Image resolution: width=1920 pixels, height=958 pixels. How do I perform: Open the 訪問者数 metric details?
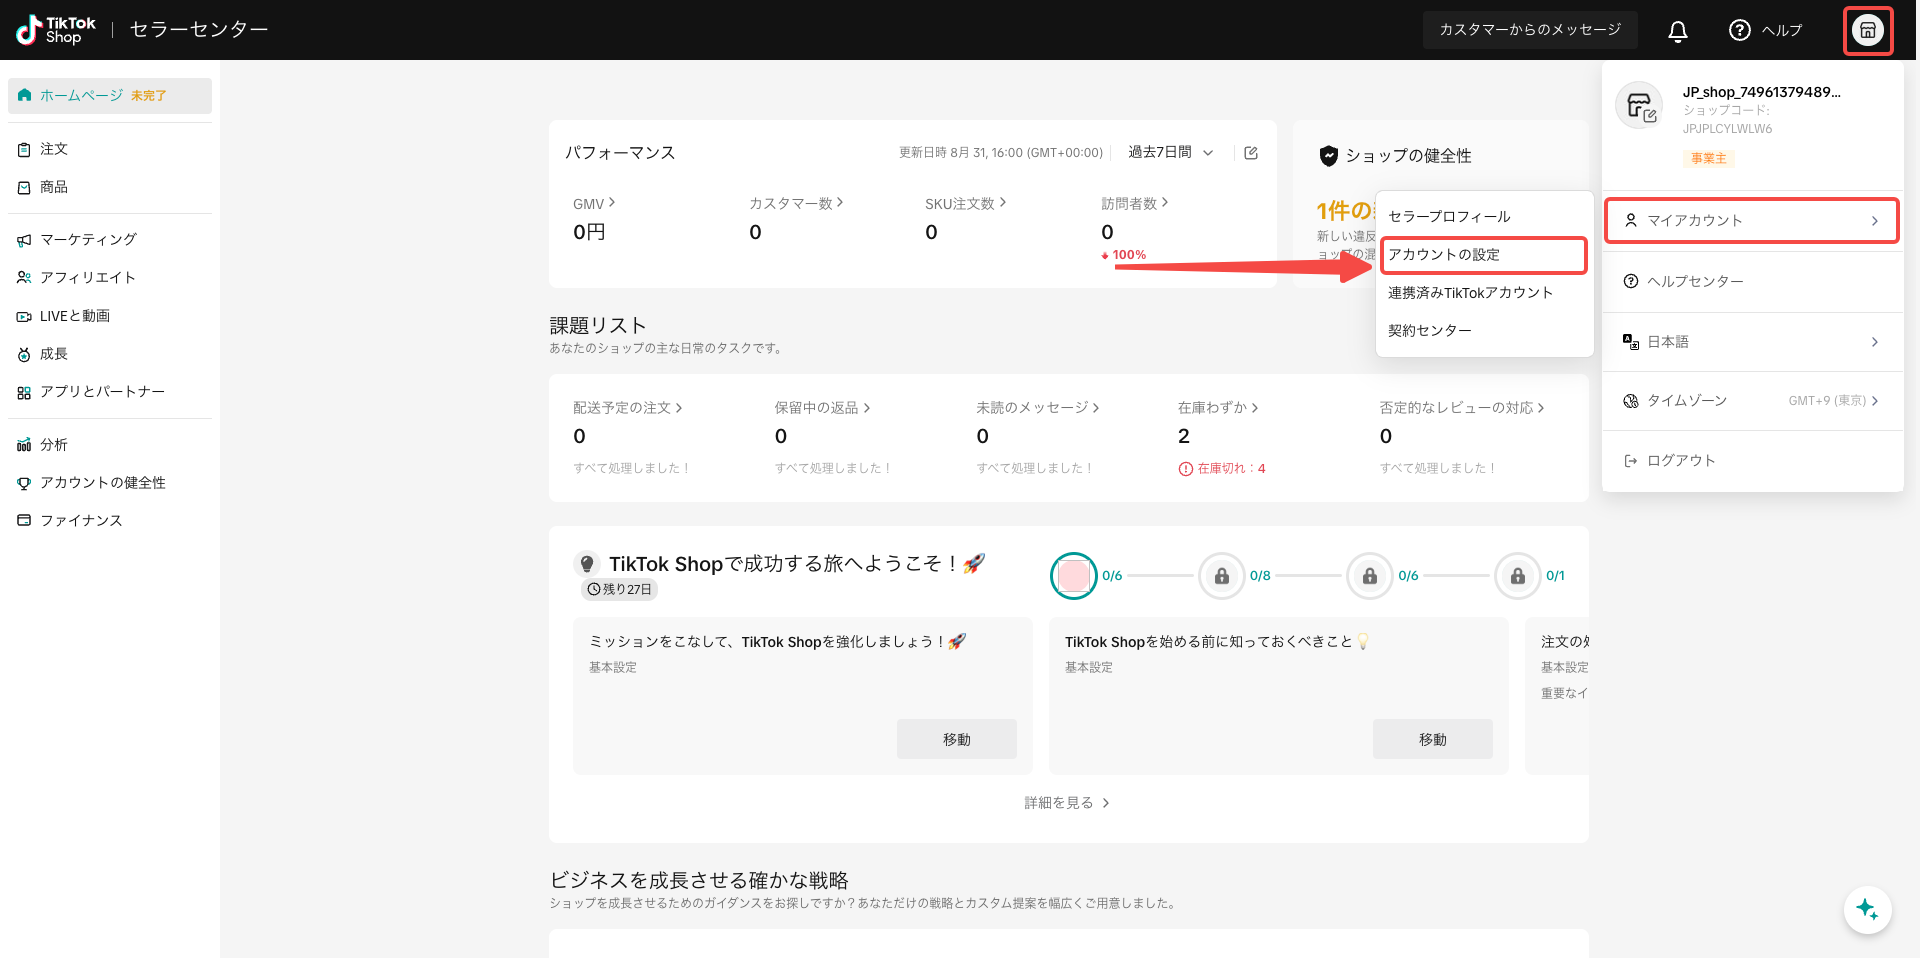(1135, 203)
